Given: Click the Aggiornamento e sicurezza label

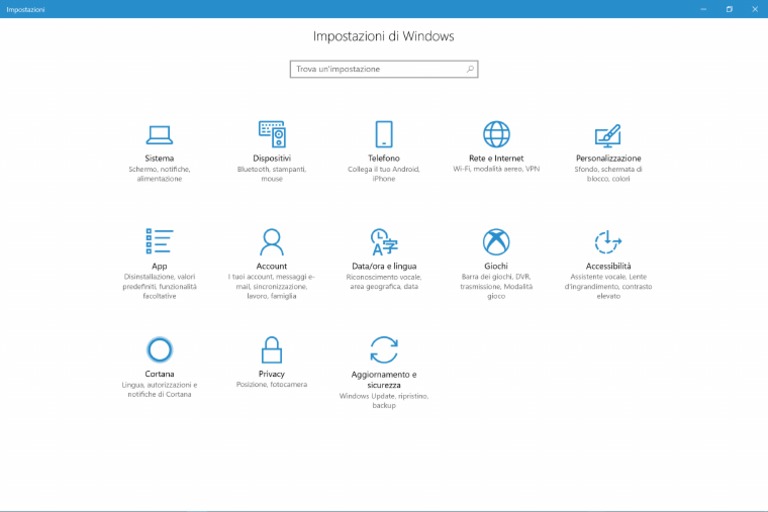Looking at the screenshot, I should pos(384,380).
